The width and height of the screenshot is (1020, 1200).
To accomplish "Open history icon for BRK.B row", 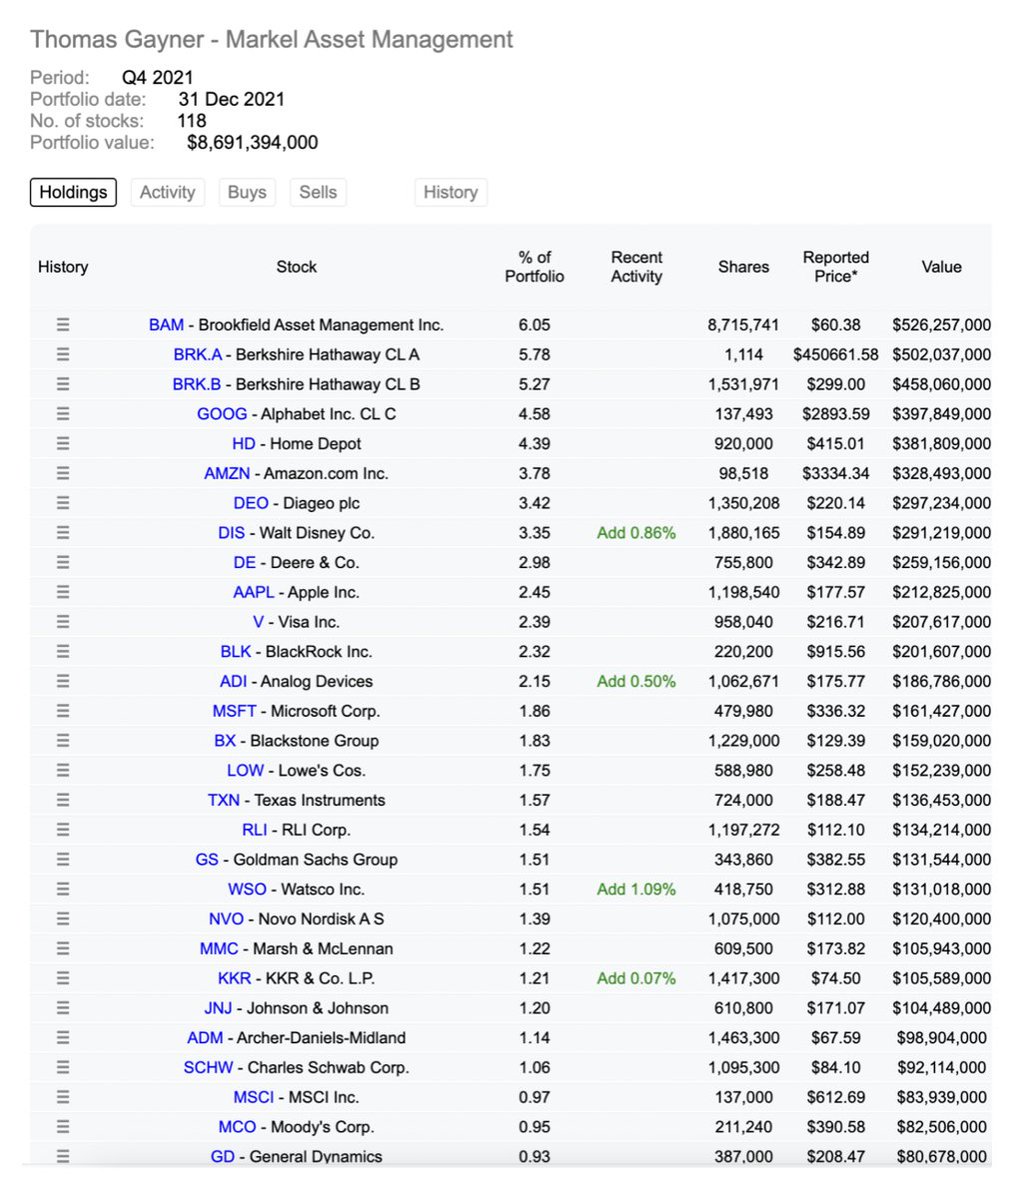I will 63,384.
